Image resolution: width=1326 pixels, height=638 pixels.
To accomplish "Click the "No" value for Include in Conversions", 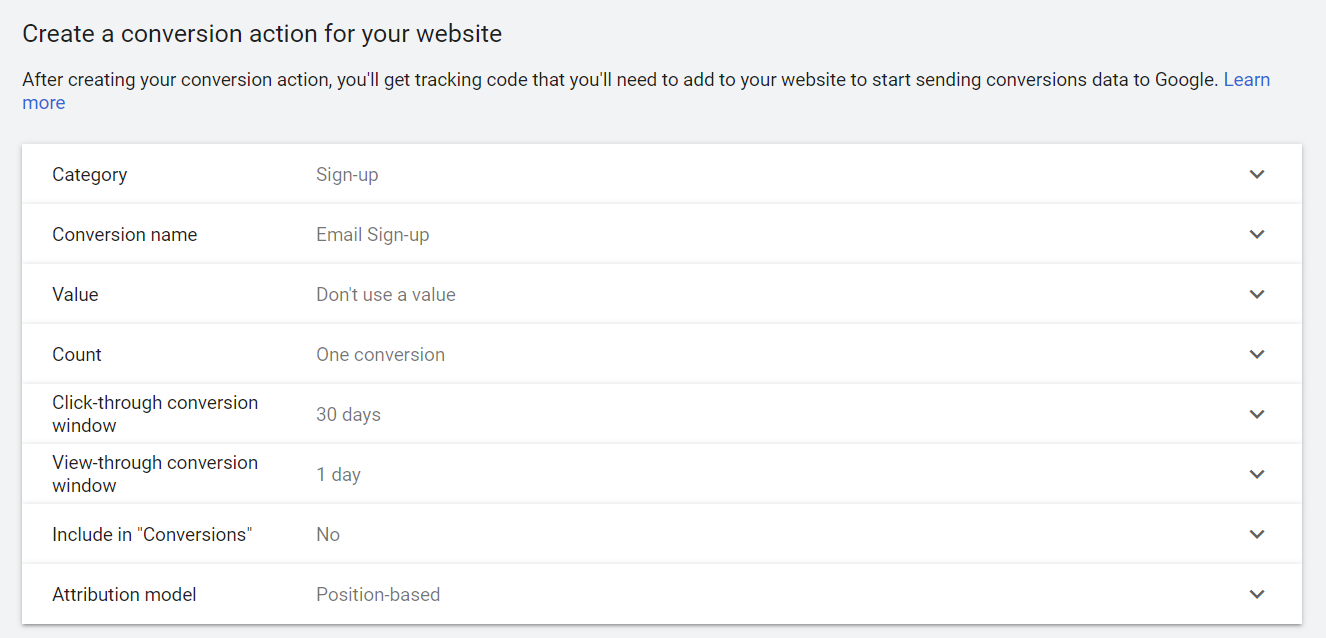I will [x=328, y=534].
